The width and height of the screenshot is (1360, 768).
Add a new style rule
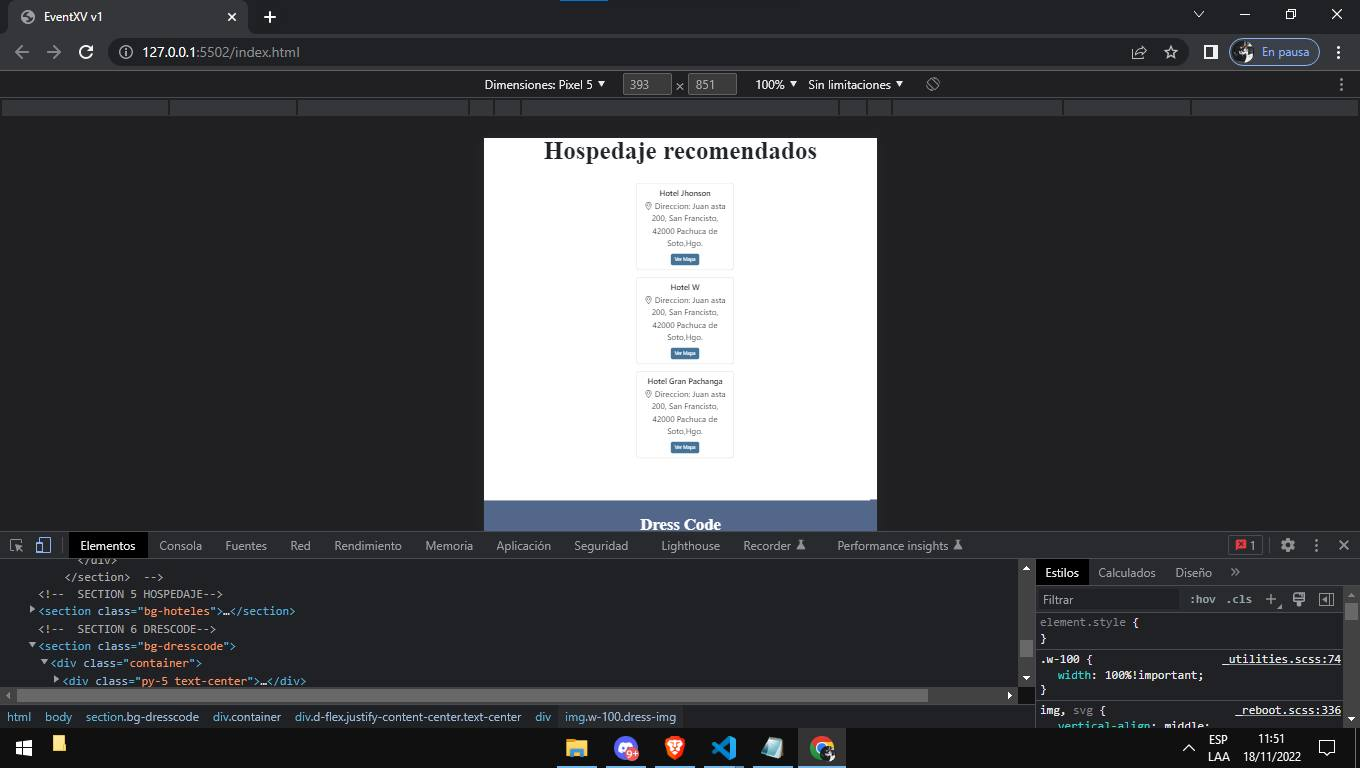pyautogui.click(x=1272, y=599)
